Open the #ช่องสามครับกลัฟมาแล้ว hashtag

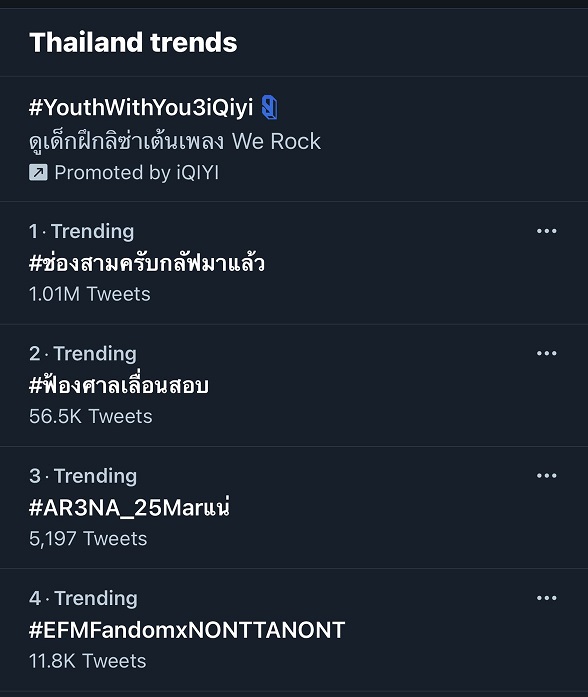coord(147,262)
